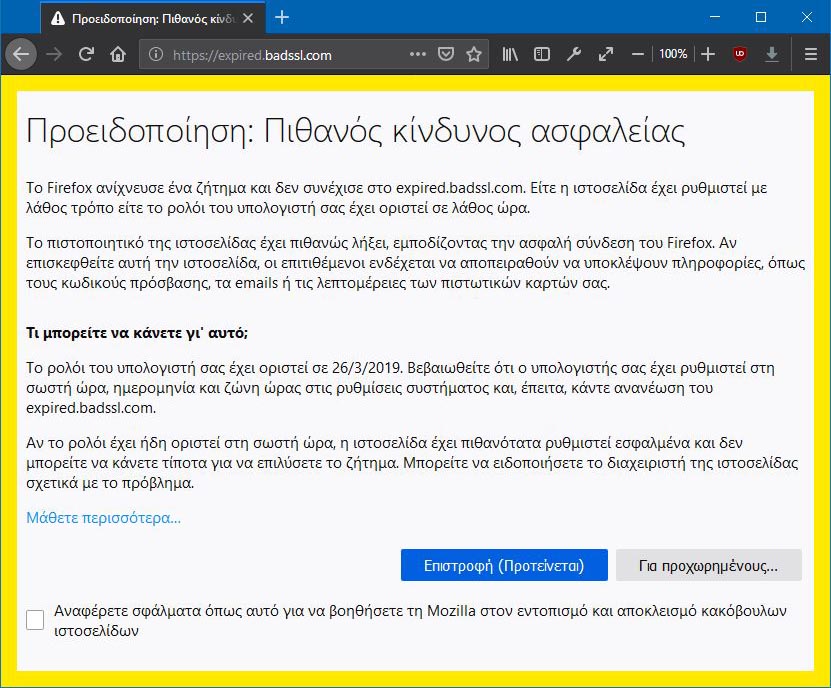Image resolution: width=831 pixels, height=688 pixels.
Task: Open developer tools wrench icon
Action: point(573,54)
